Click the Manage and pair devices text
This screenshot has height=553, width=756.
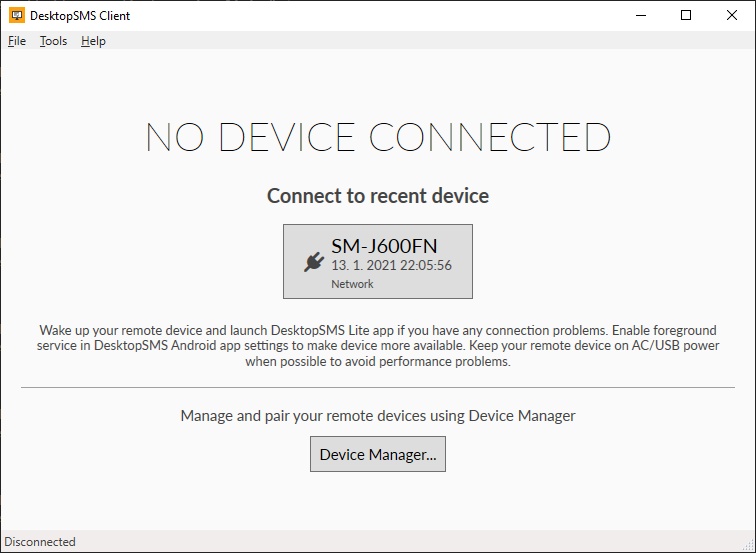[x=378, y=415]
